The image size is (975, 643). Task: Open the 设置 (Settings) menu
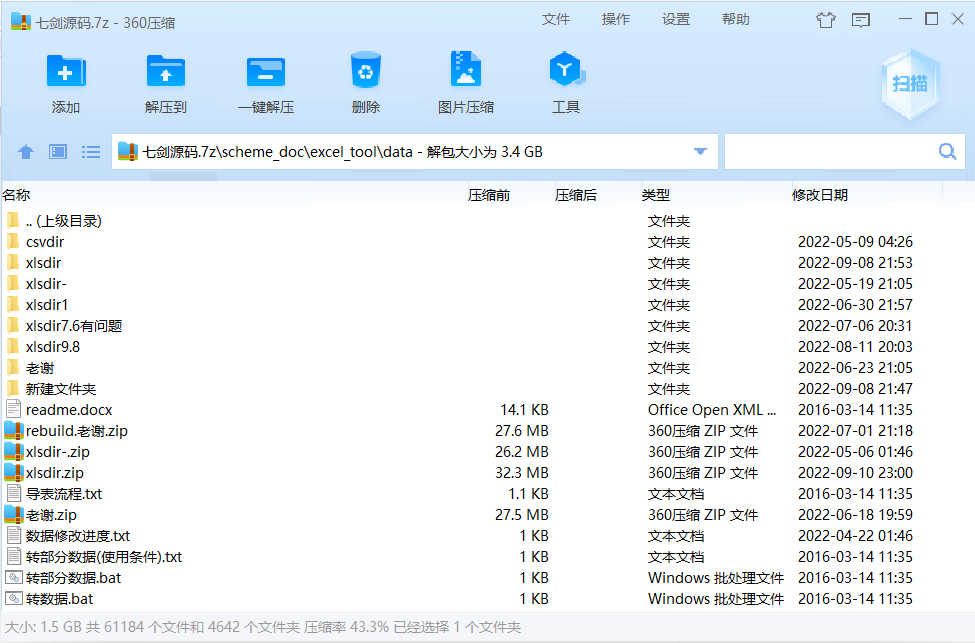click(676, 19)
